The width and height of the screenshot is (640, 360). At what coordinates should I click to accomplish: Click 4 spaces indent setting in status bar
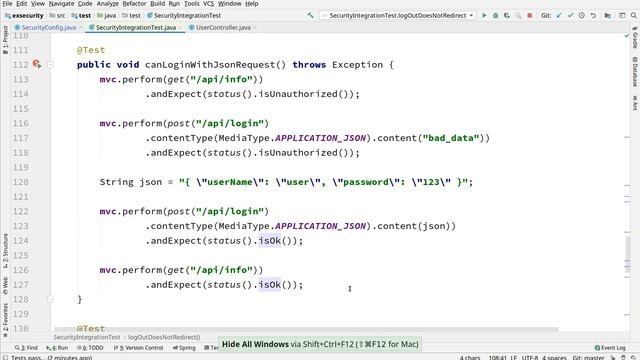[x=554, y=357]
